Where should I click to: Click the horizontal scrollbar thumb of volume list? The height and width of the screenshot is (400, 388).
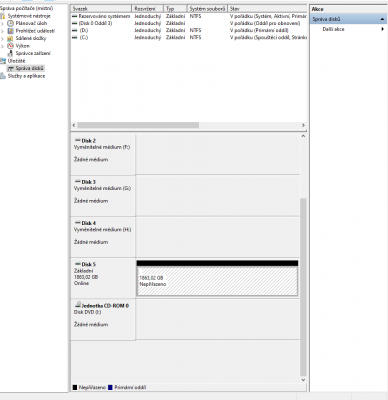138,125
